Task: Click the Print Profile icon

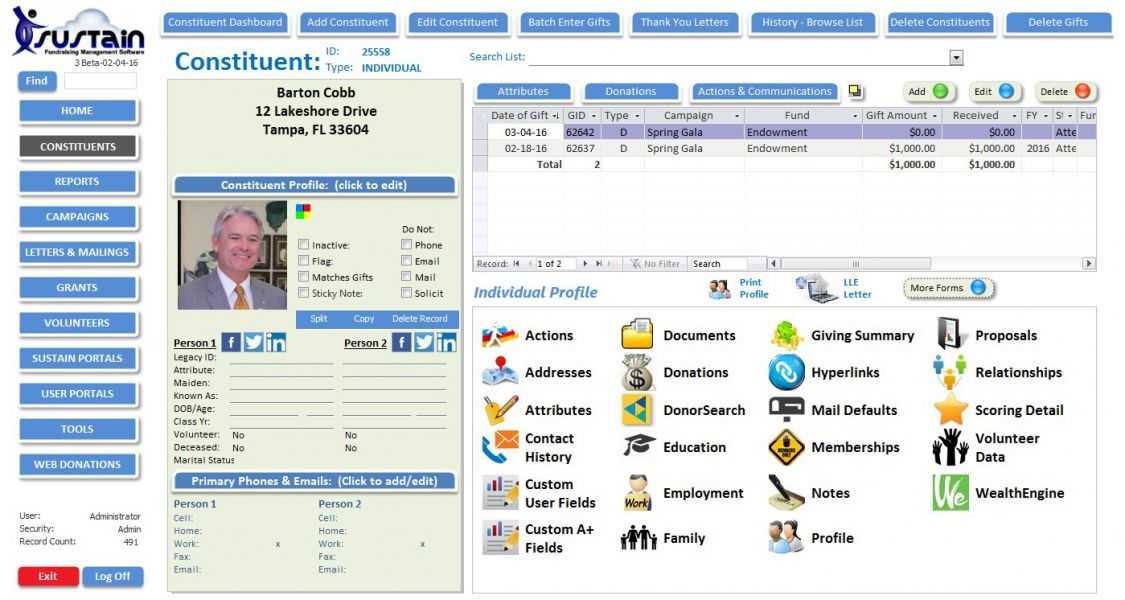Action: pyautogui.click(x=729, y=287)
